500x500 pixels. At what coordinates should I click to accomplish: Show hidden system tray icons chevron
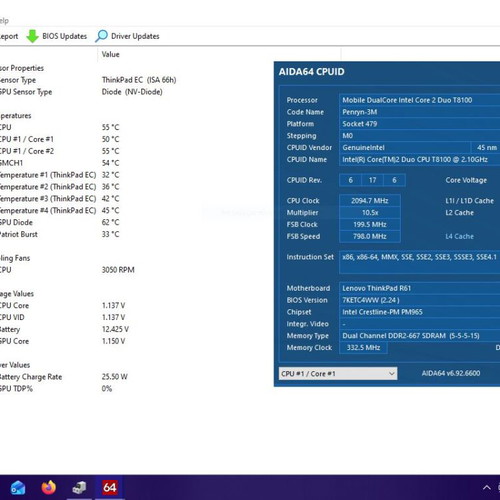coord(487,488)
